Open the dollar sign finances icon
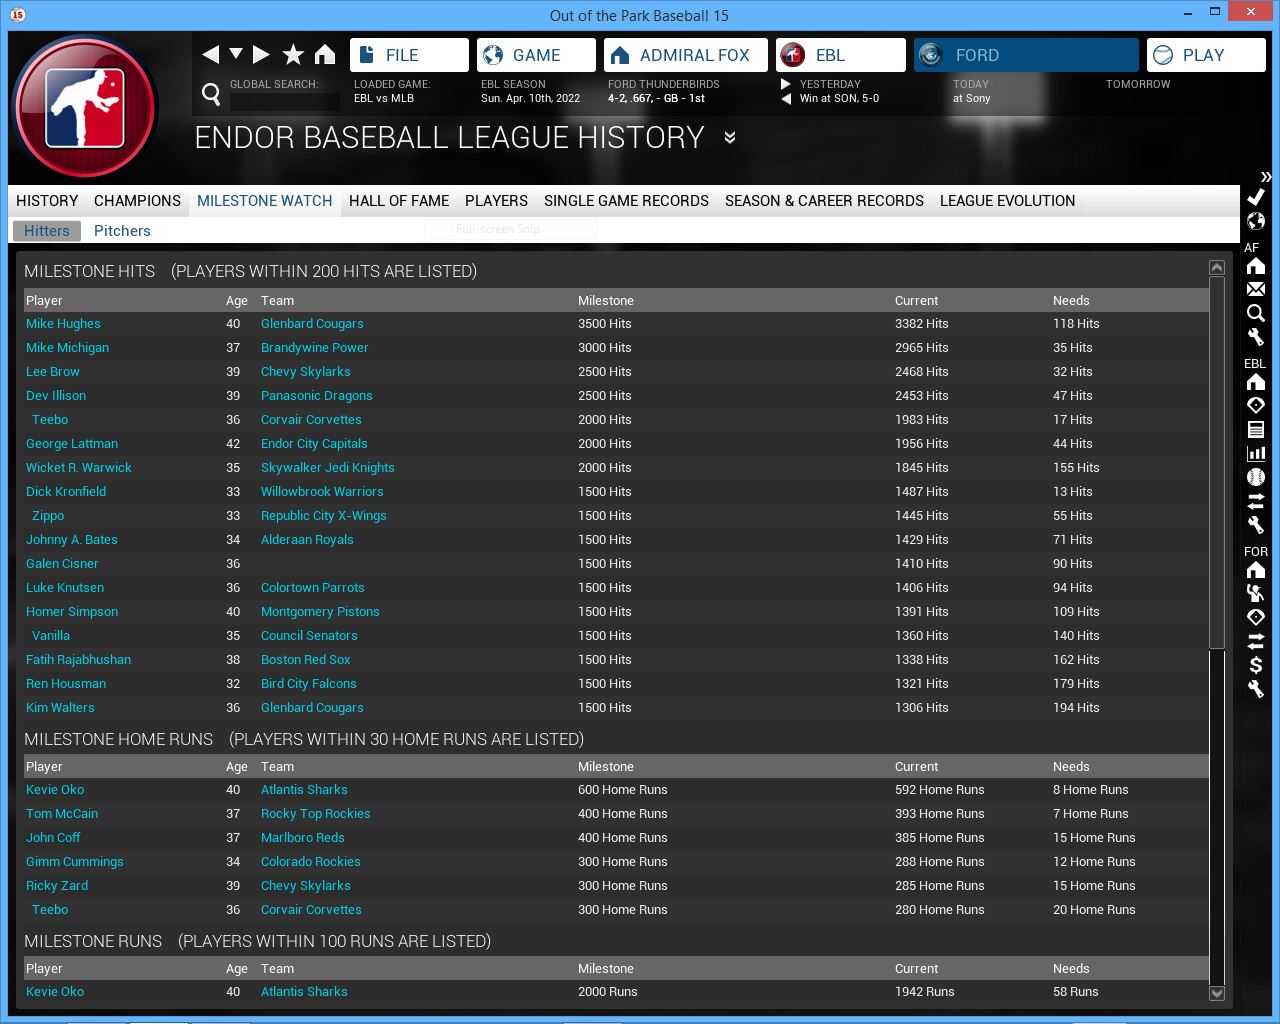1280x1024 pixels. [1256, 665]
